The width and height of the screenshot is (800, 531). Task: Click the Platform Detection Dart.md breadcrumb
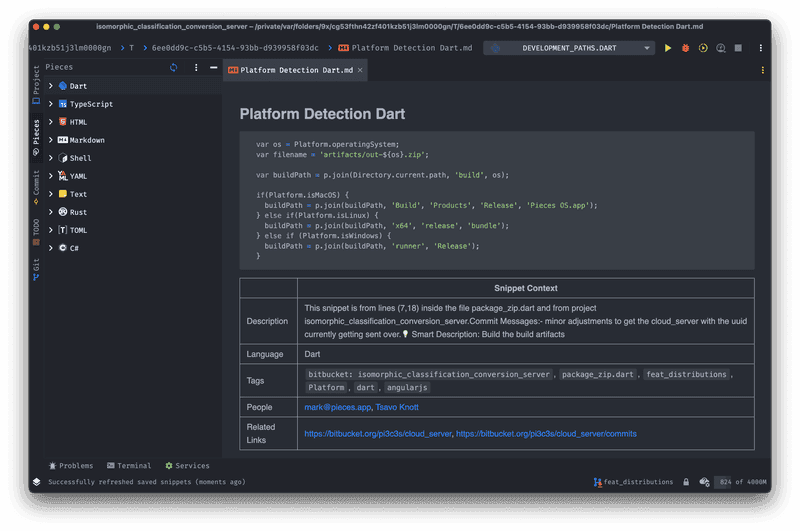click(406, 48)
